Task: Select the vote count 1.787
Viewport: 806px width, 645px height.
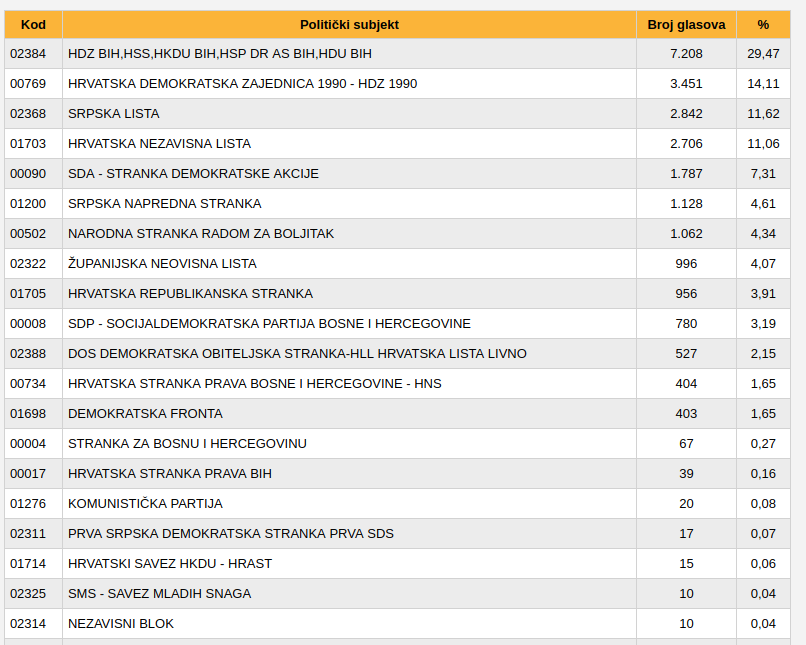Action: pyautogui.click(x=686, y=174)
